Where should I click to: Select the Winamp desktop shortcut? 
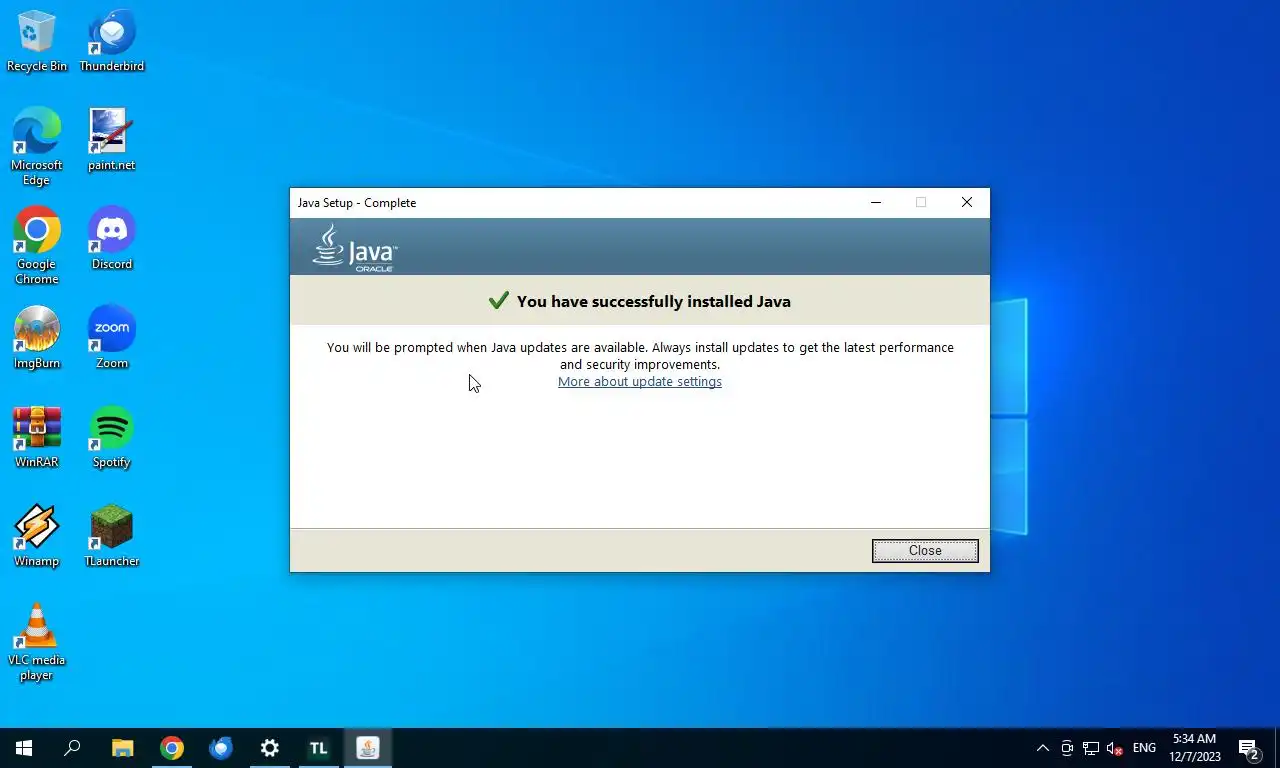(37, 535)
